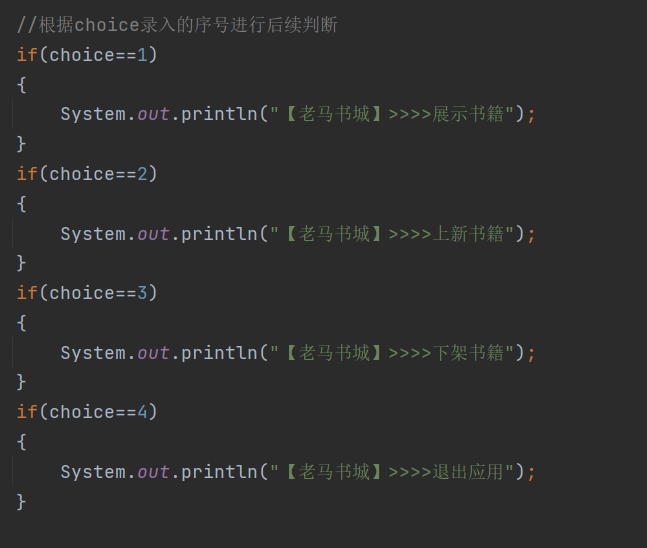
Task: Click the semicolon ending the 退出应用 line
Action: pyautogui.click(x=531, y=472)
